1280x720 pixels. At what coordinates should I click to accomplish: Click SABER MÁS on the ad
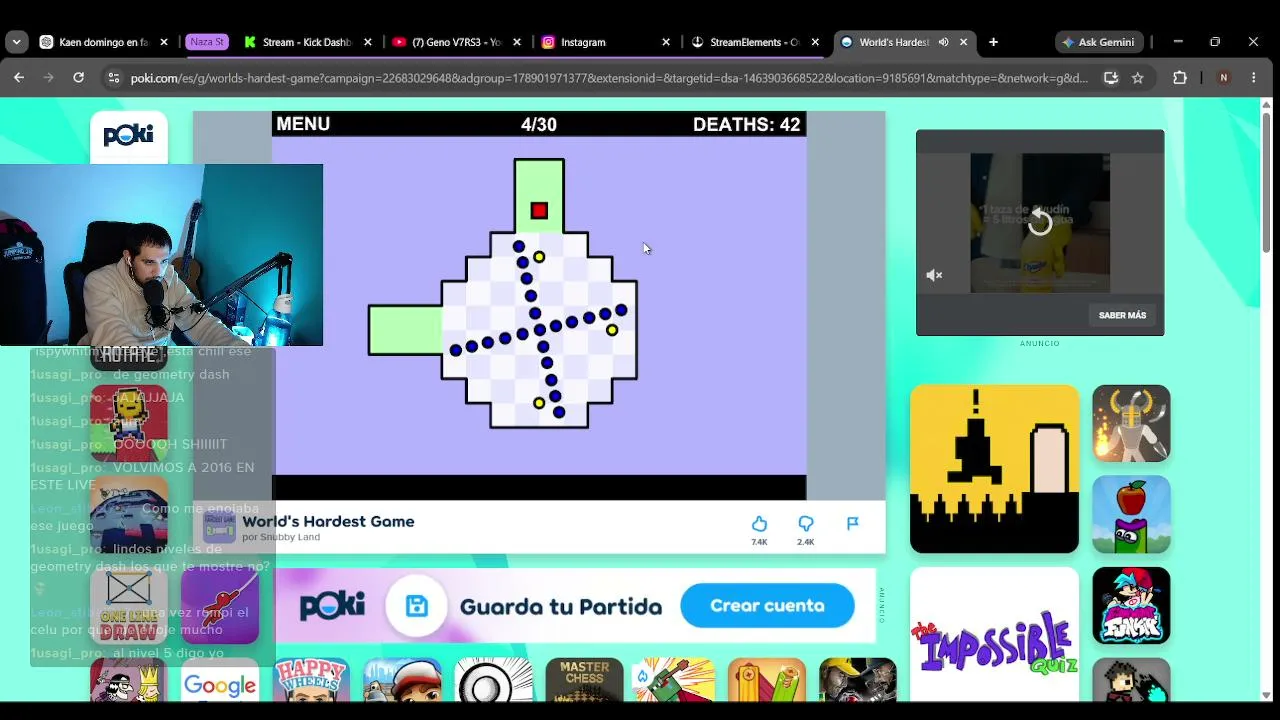tap(1122, 315)
